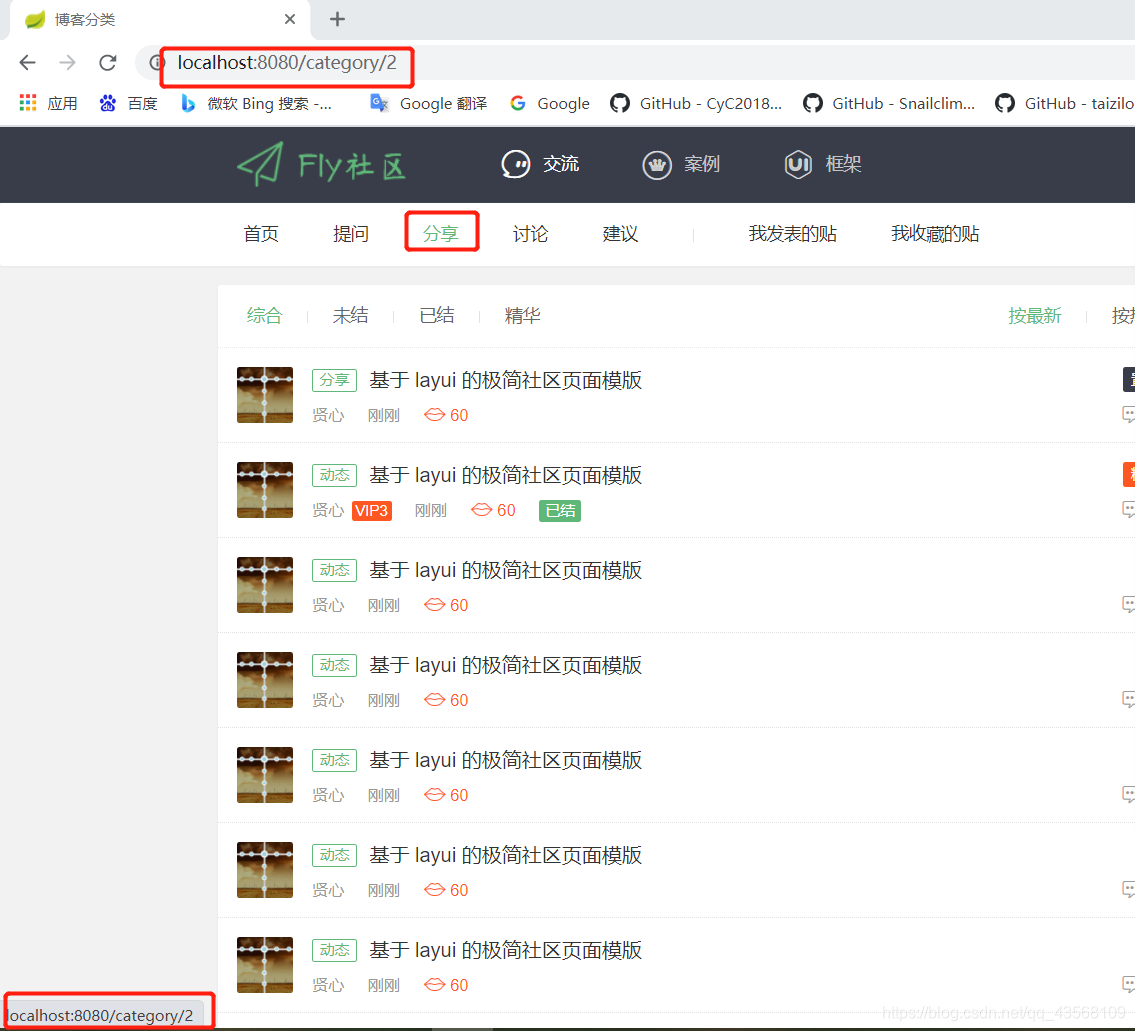This screenshot has height=1031, width=1135.
Task: Click avatar of the 分享-tagged post
Action: (265, 395)
